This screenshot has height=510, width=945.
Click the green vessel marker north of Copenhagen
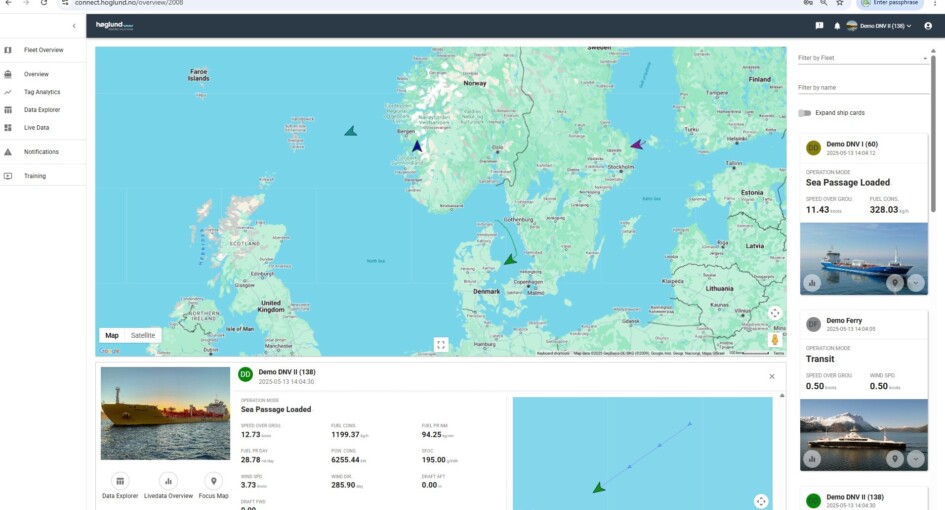[x=510, y=259]
